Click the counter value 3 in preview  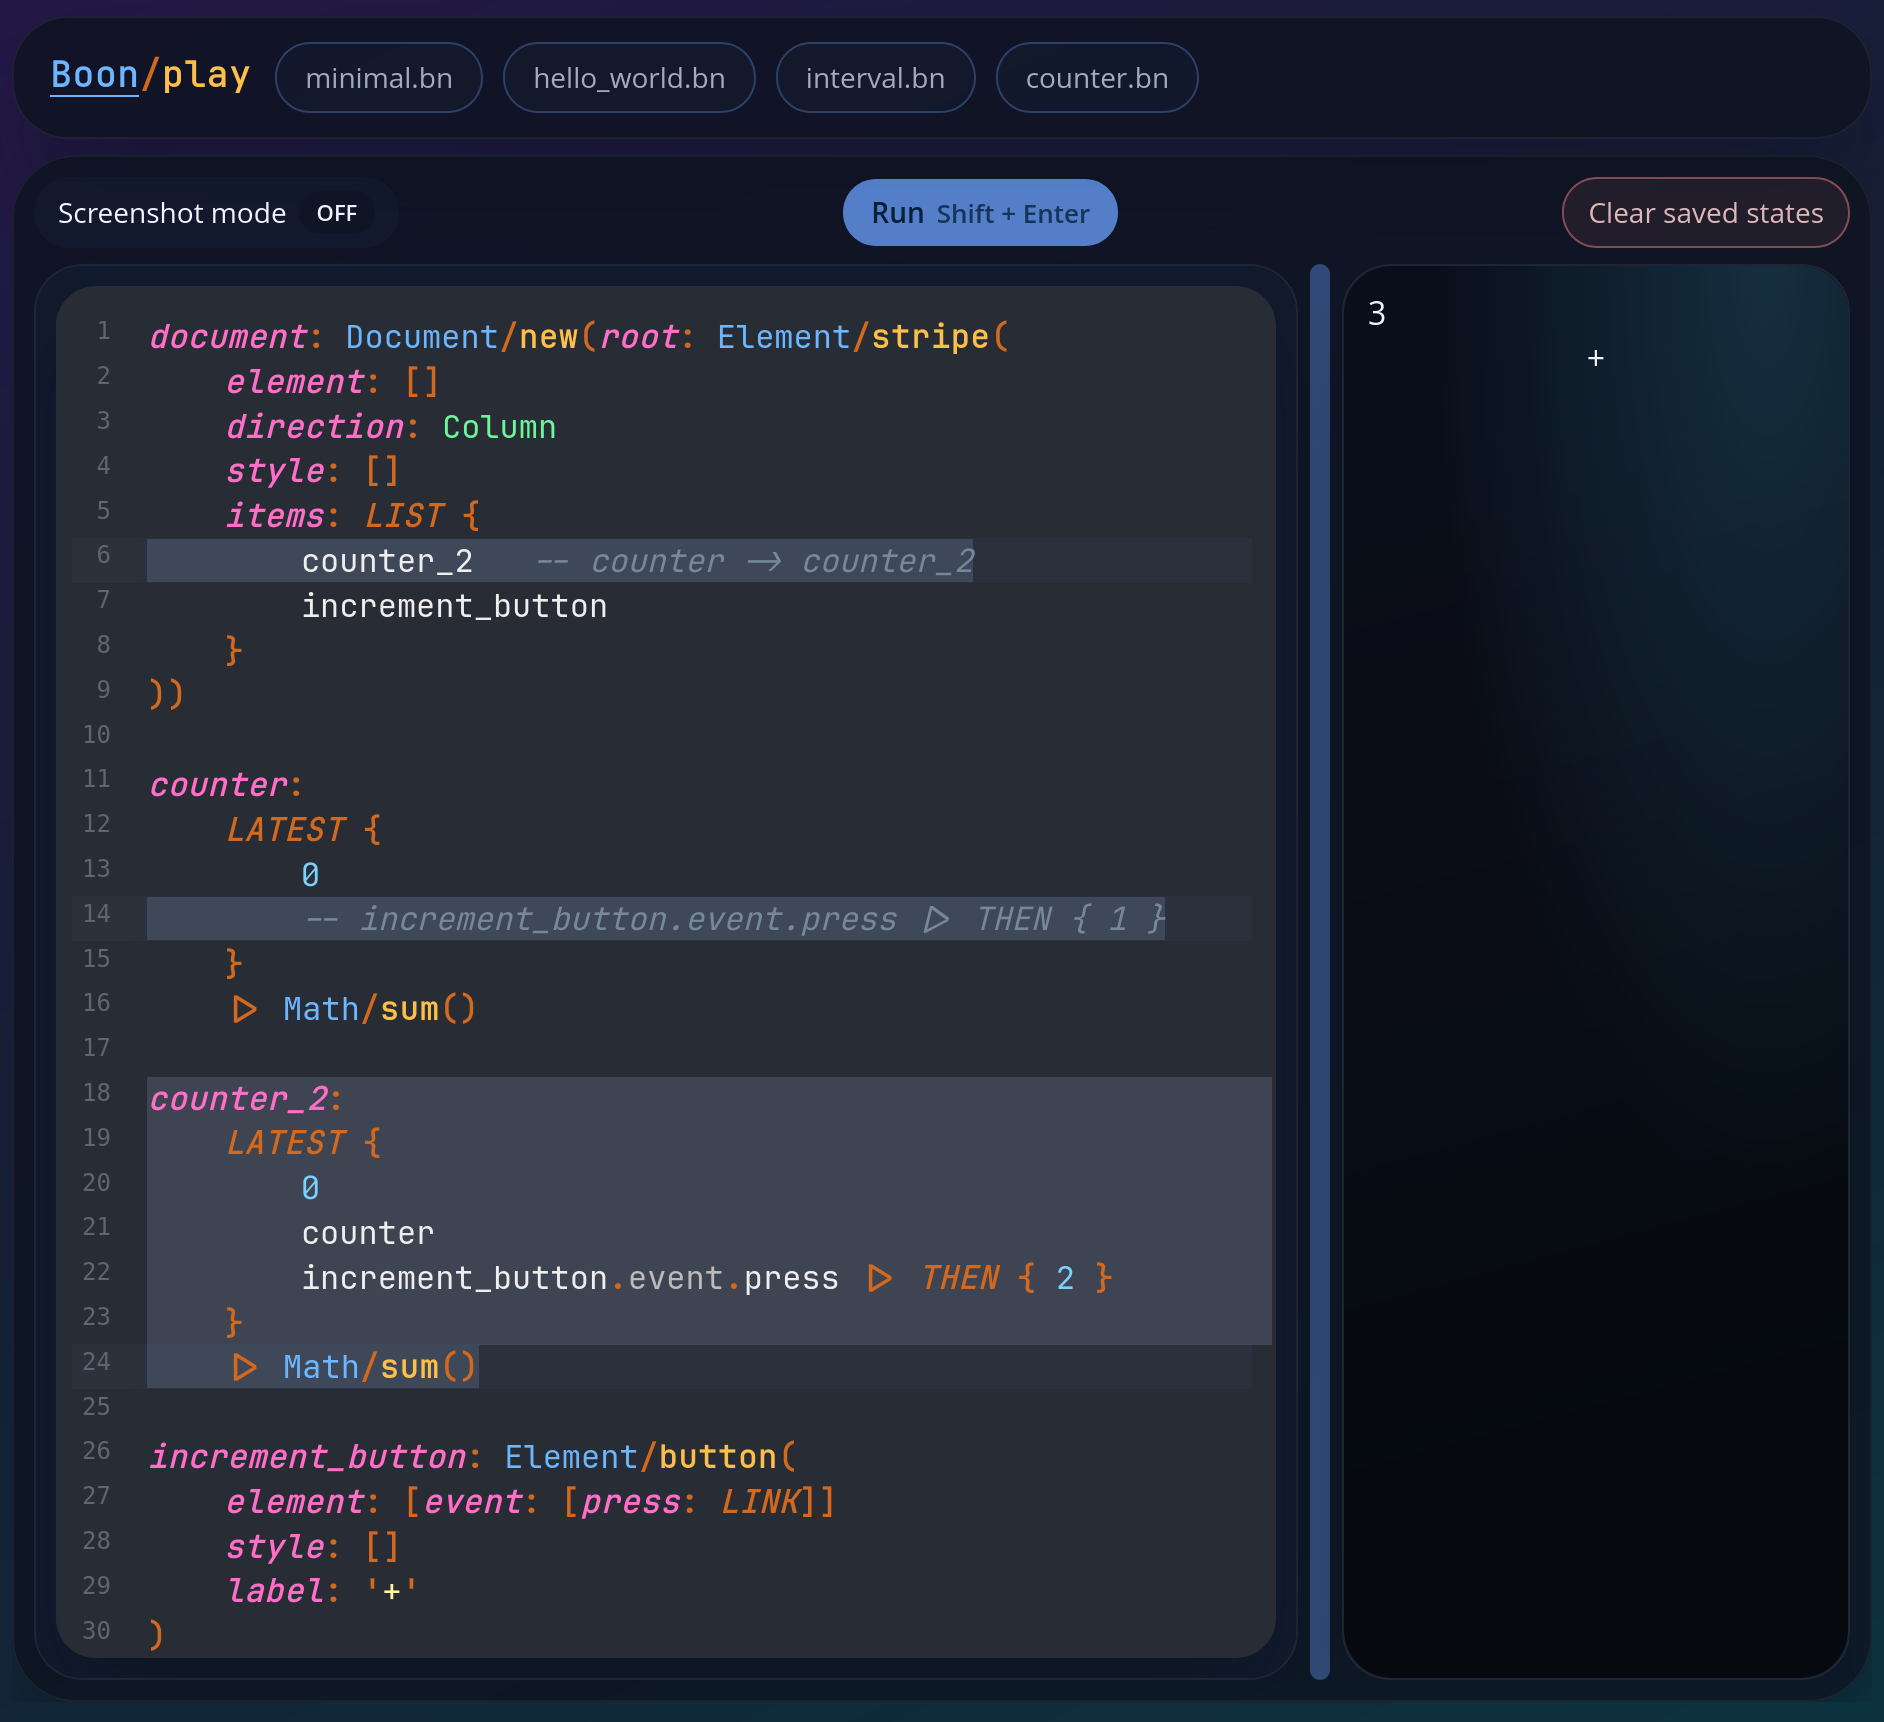(x=1377, y=314)
